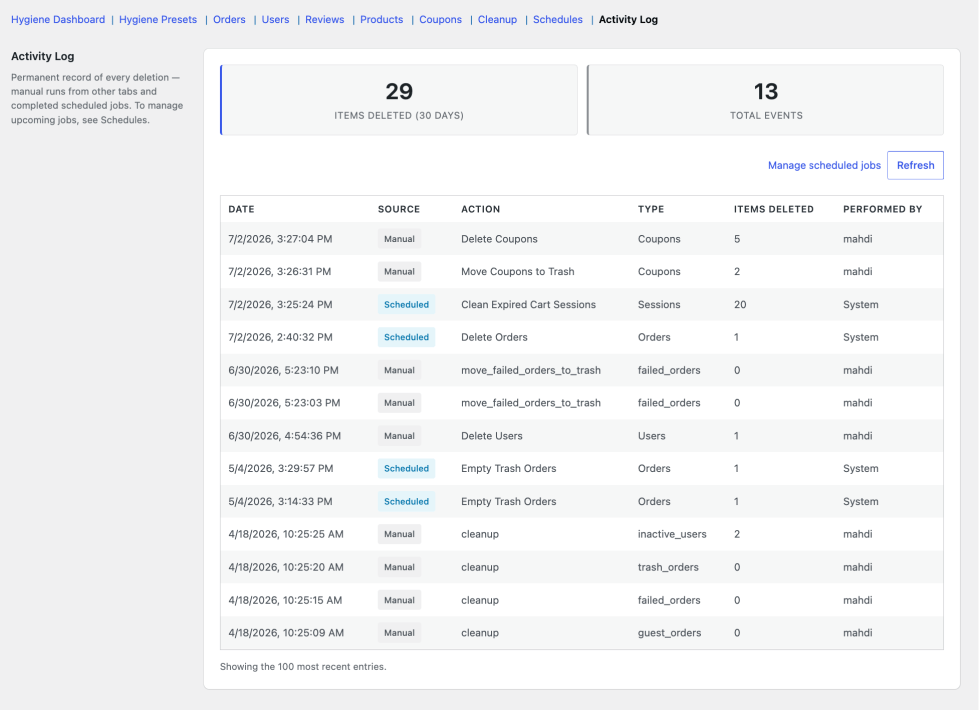This screenshot has width=979, height=710.
Task: Open the Cleanup tab
Action: point(497,19)
